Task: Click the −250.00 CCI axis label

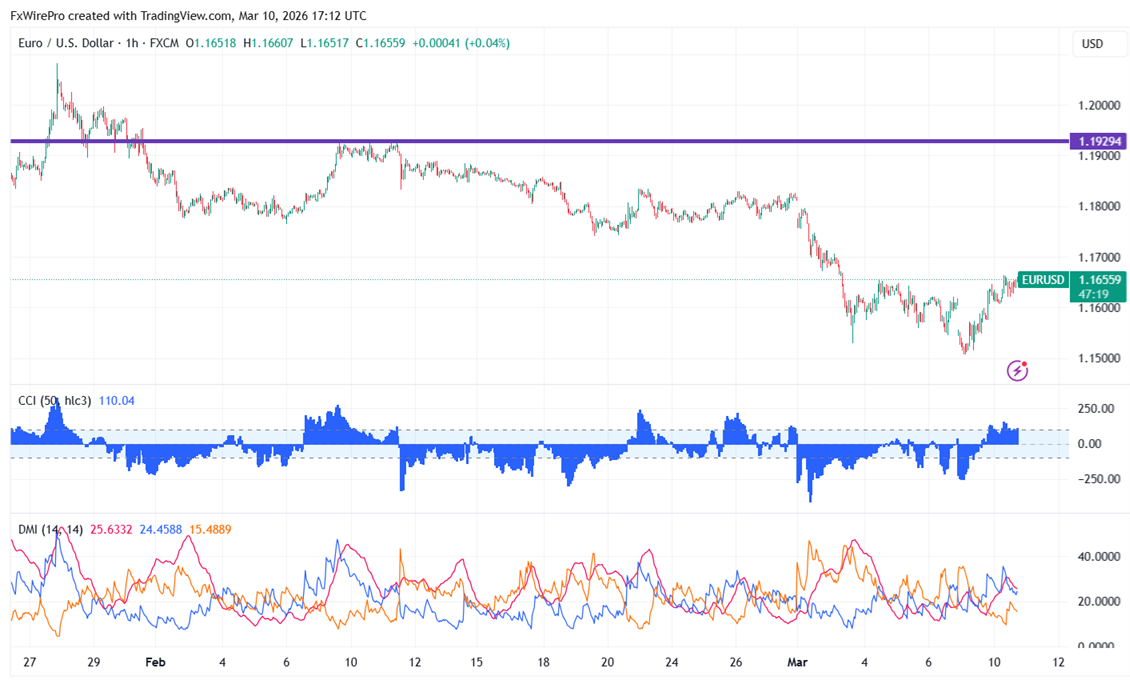Action: click(x=1099, y=479)
